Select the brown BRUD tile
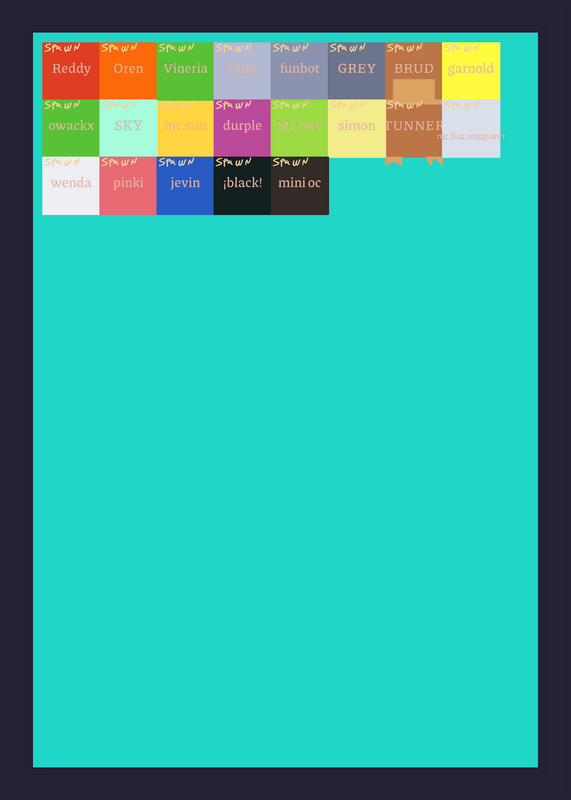 coord(414,71)
